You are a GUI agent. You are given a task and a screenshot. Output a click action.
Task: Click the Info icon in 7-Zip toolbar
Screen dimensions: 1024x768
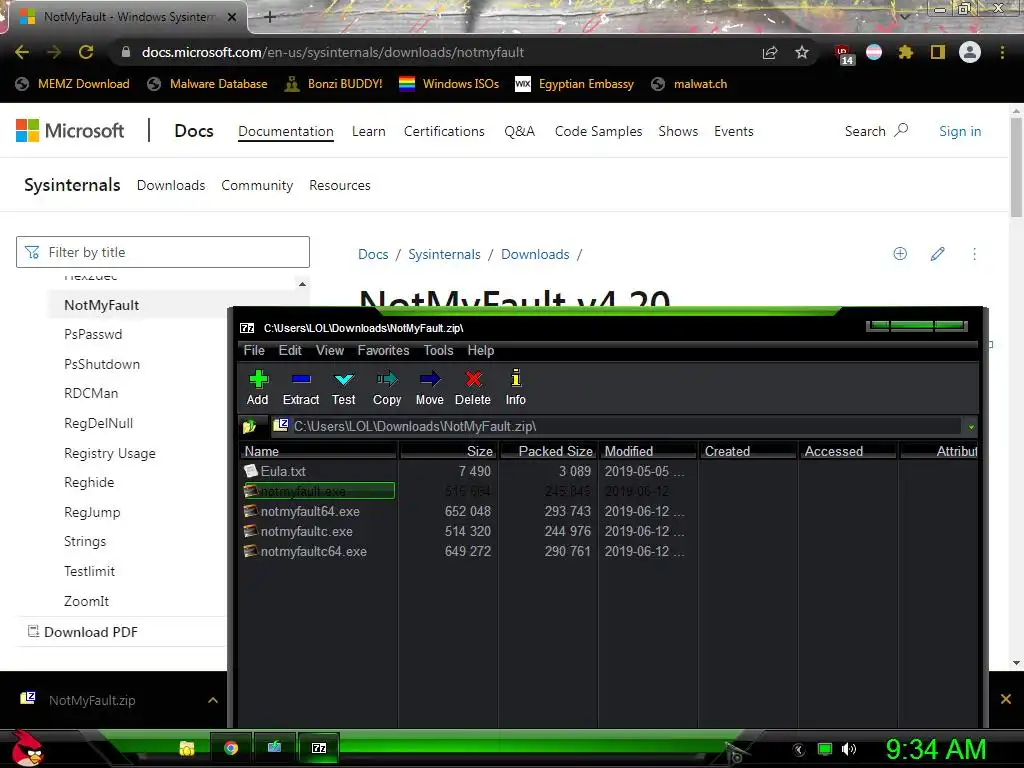[516, 379]
